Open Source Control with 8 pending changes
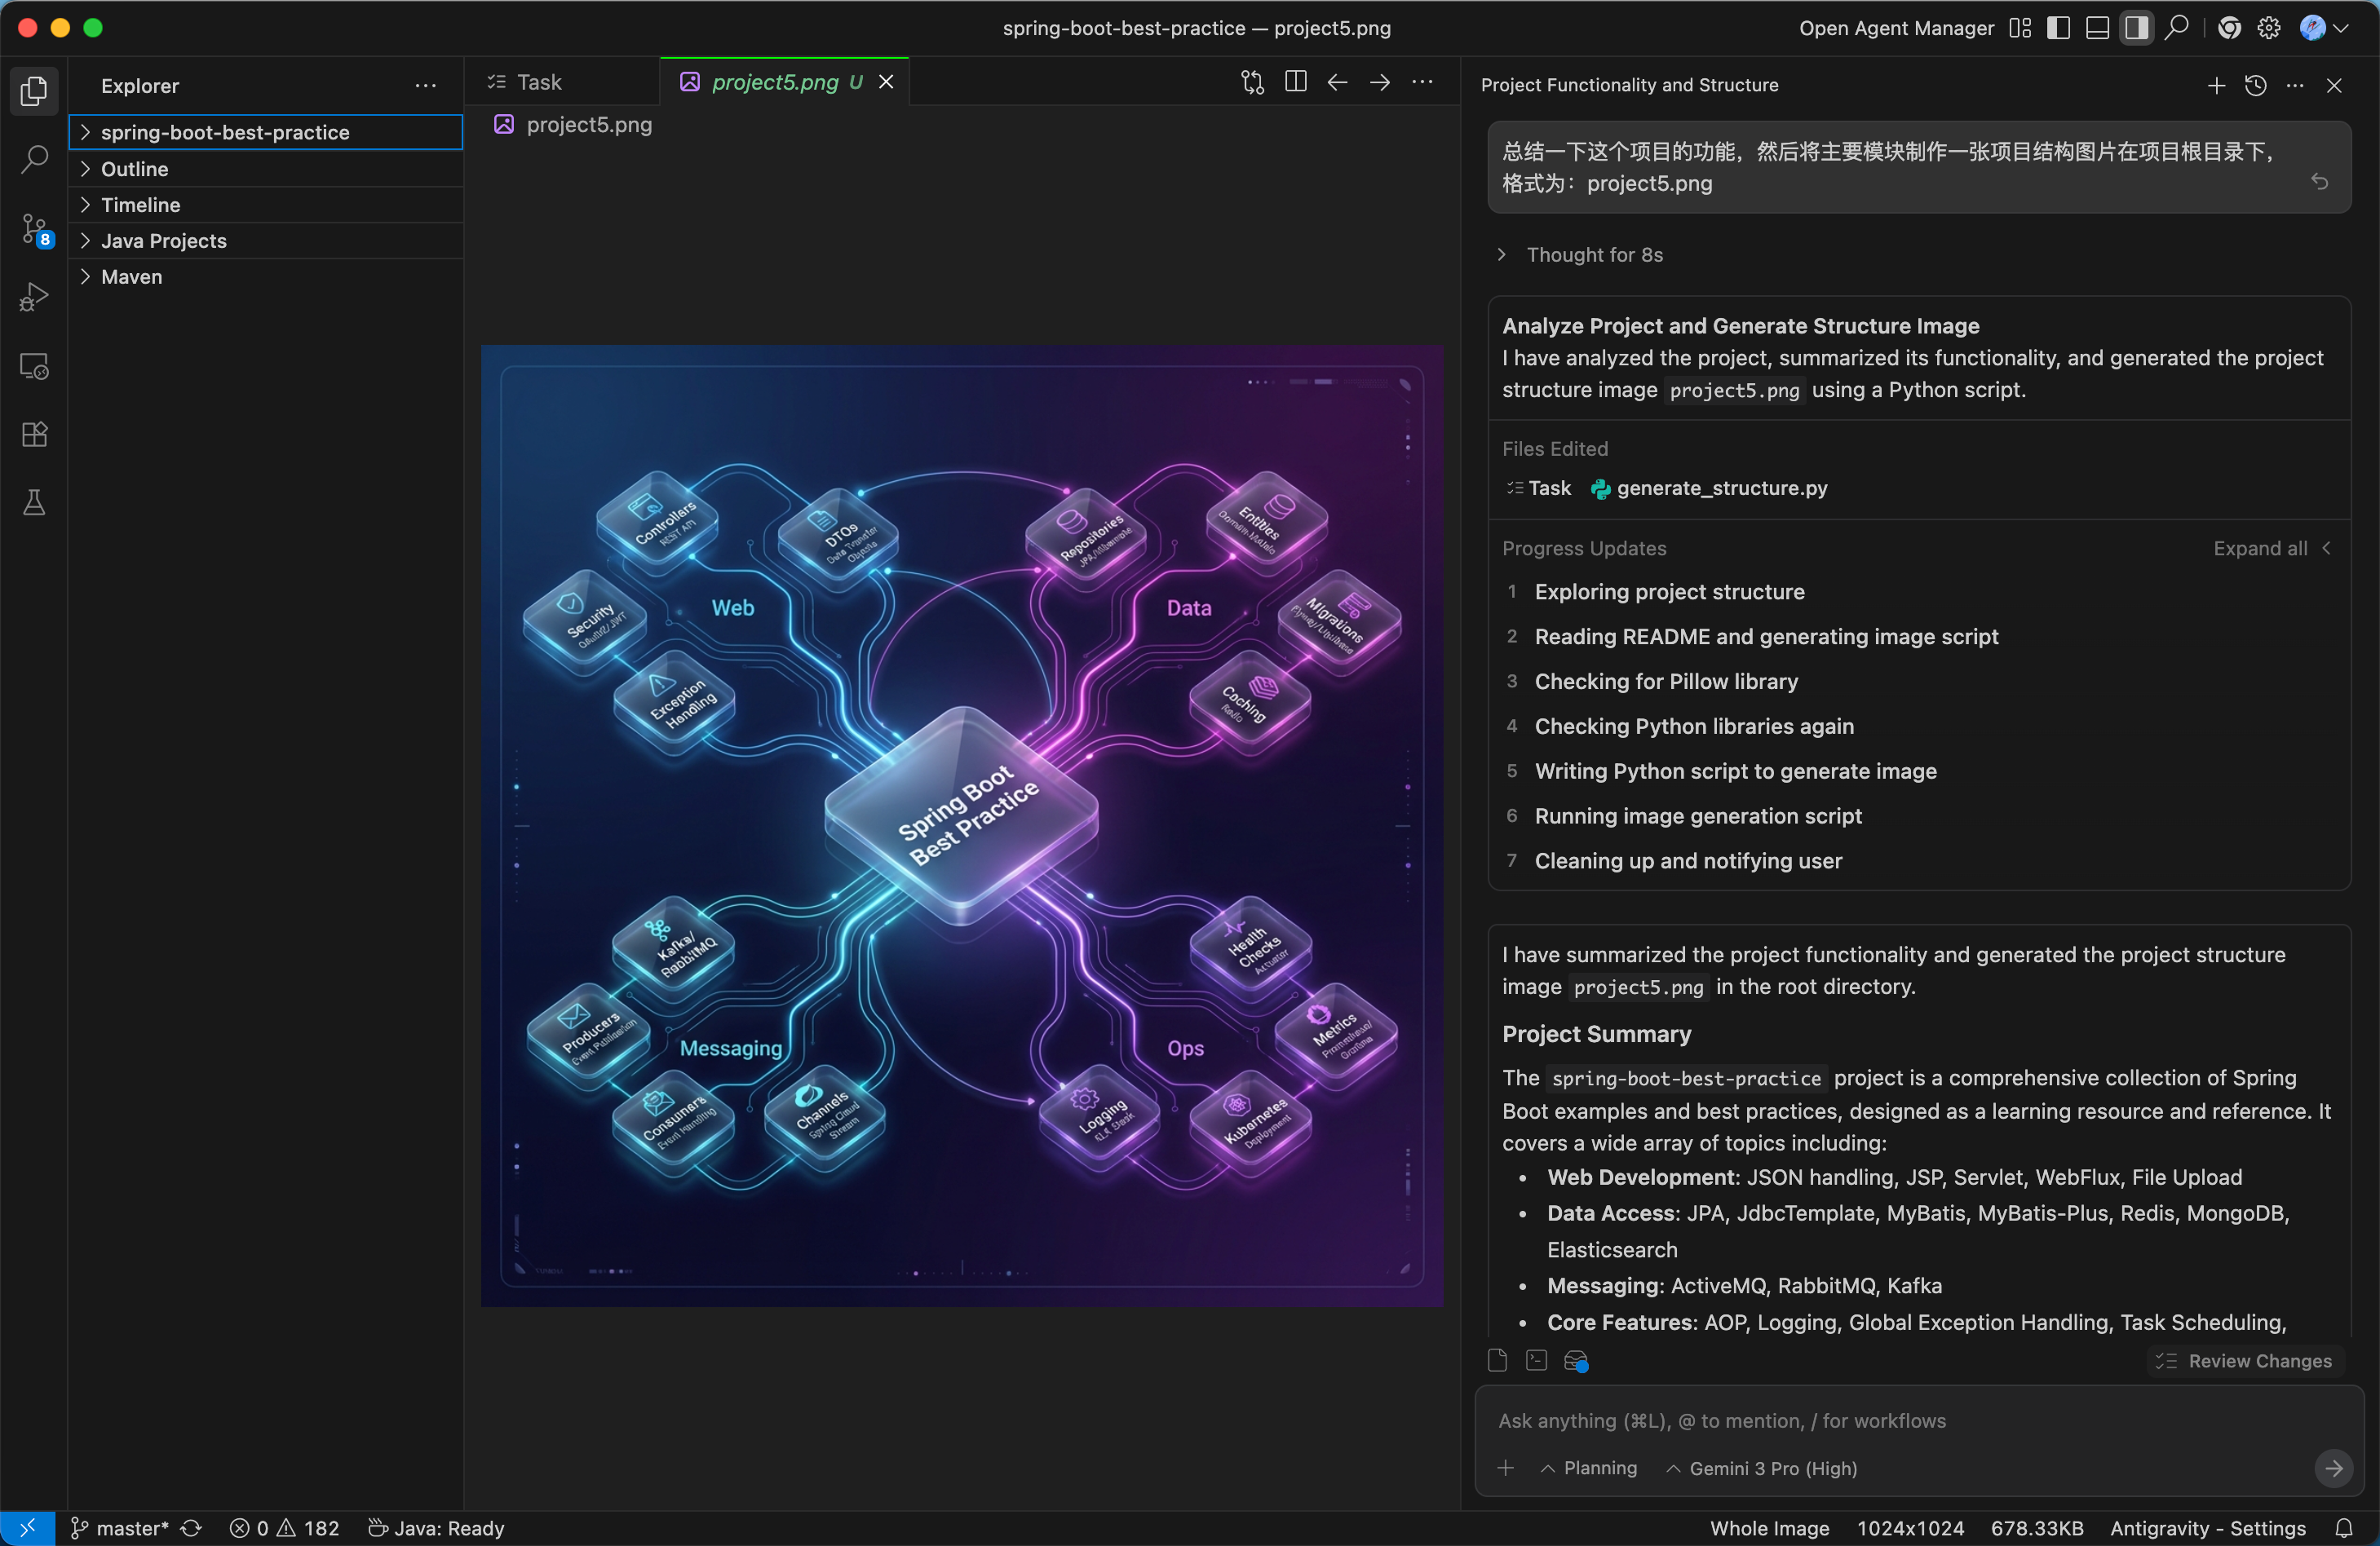2380x1546 pixels. 34,228
